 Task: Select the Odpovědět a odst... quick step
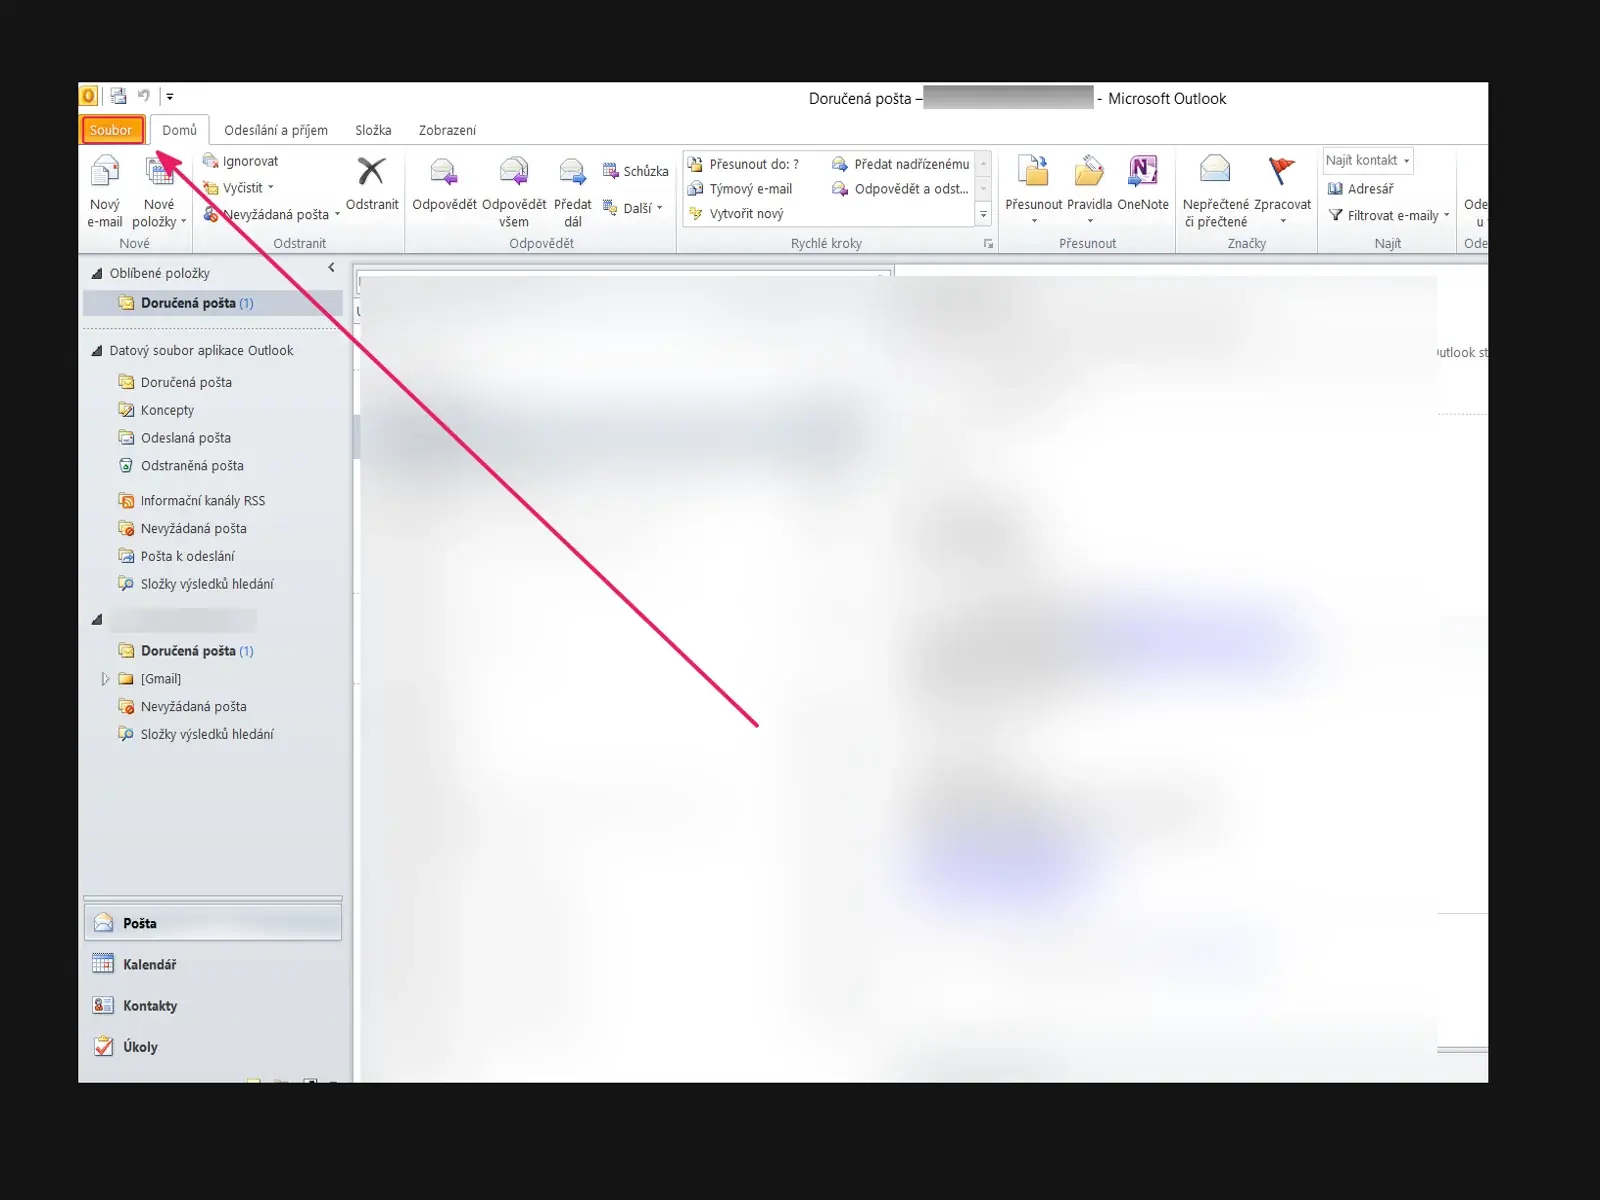(x=900, y=189)
